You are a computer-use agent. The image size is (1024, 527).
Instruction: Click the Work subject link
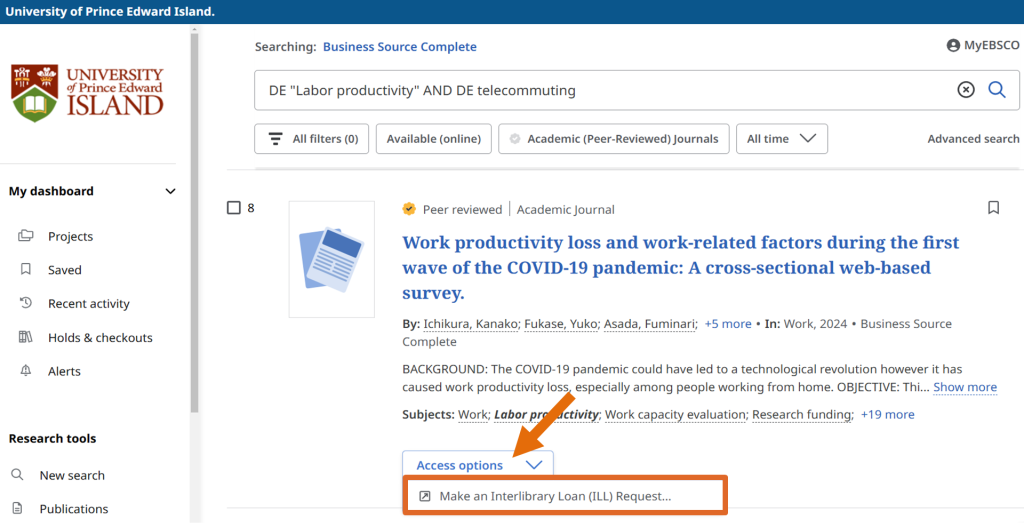pos(472,415)
